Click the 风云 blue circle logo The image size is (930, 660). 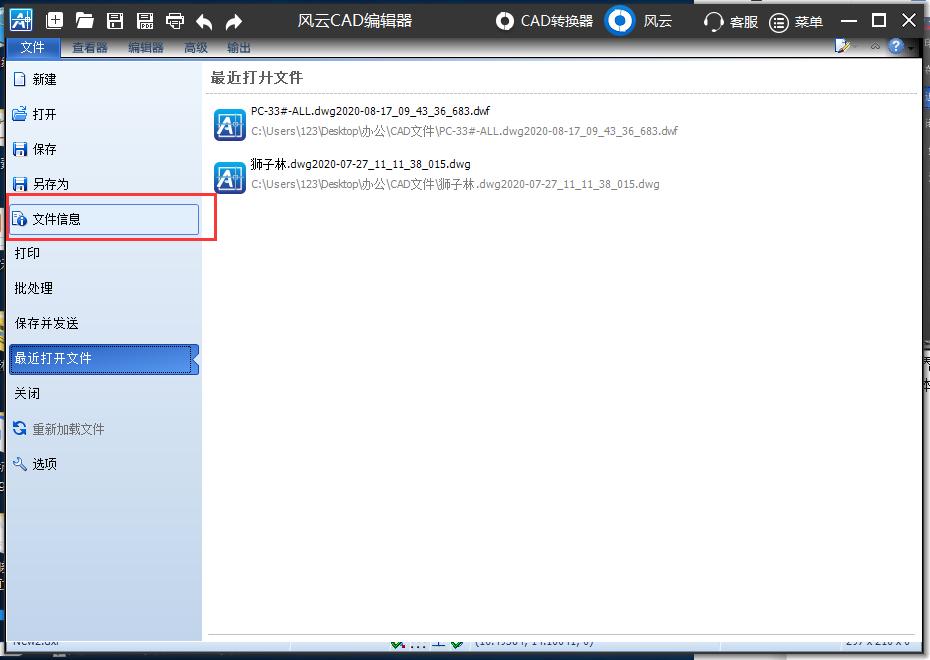[620, 21]
